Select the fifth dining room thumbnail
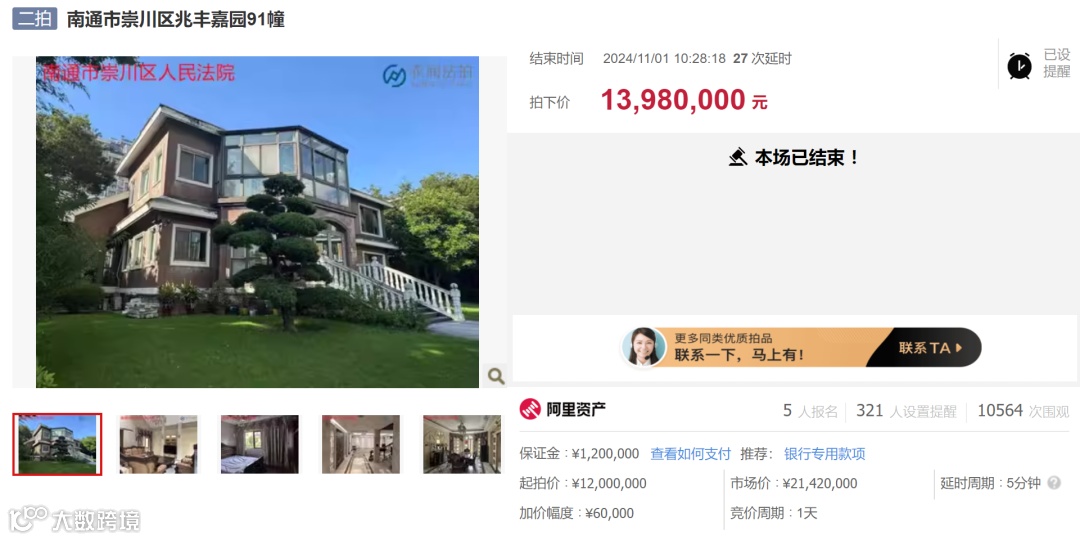1080x540 pixels. (462, 444)
